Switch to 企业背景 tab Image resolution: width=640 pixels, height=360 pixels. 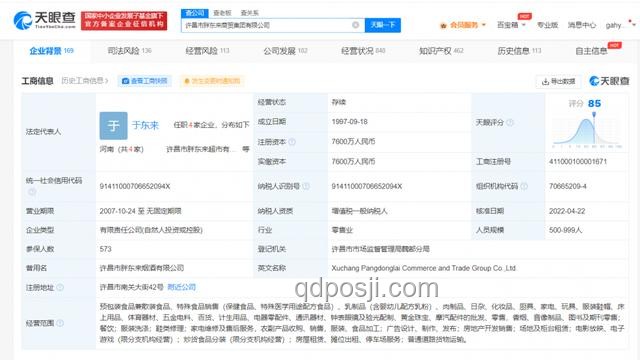51,51
